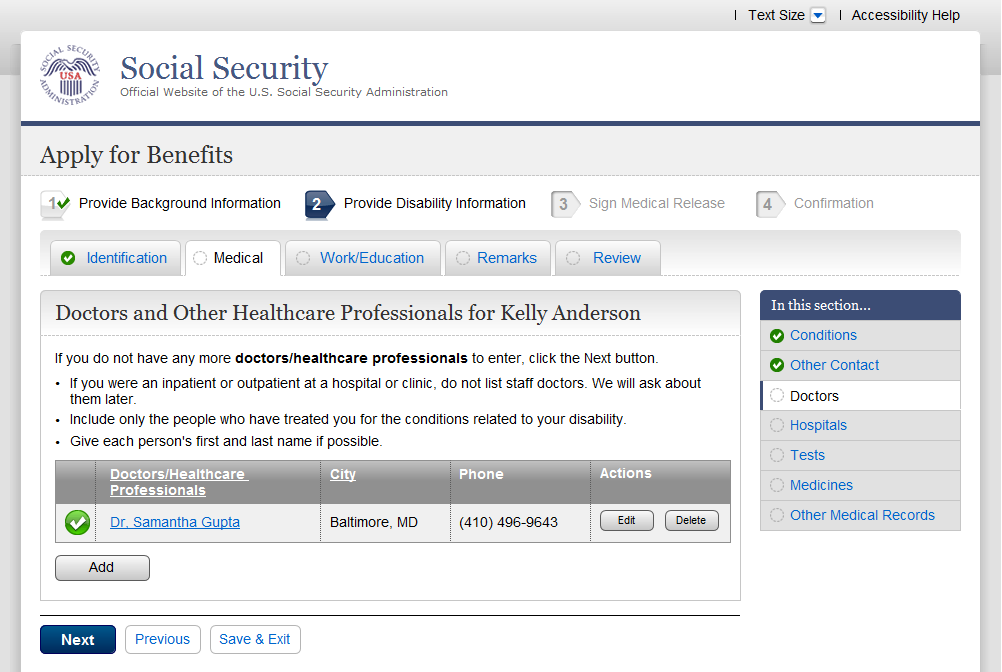Delete the Dr. Samantha Gupta entry
This screenshot has width=1002, height=672.
click(691, 521)
